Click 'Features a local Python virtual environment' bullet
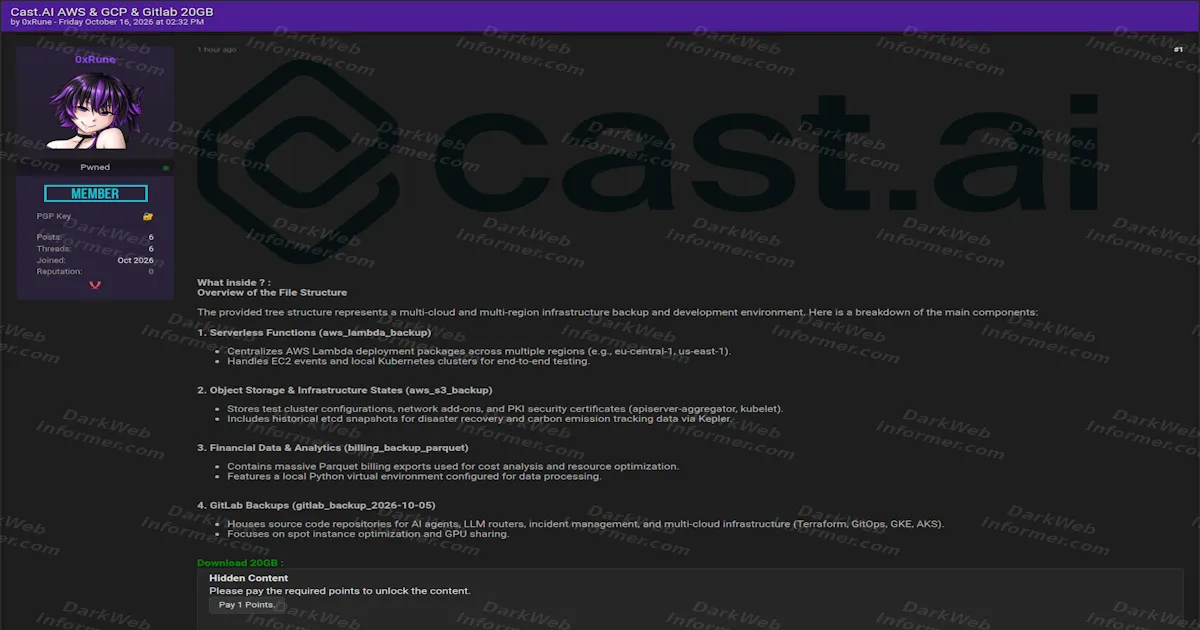 click(x=414, y=477)
